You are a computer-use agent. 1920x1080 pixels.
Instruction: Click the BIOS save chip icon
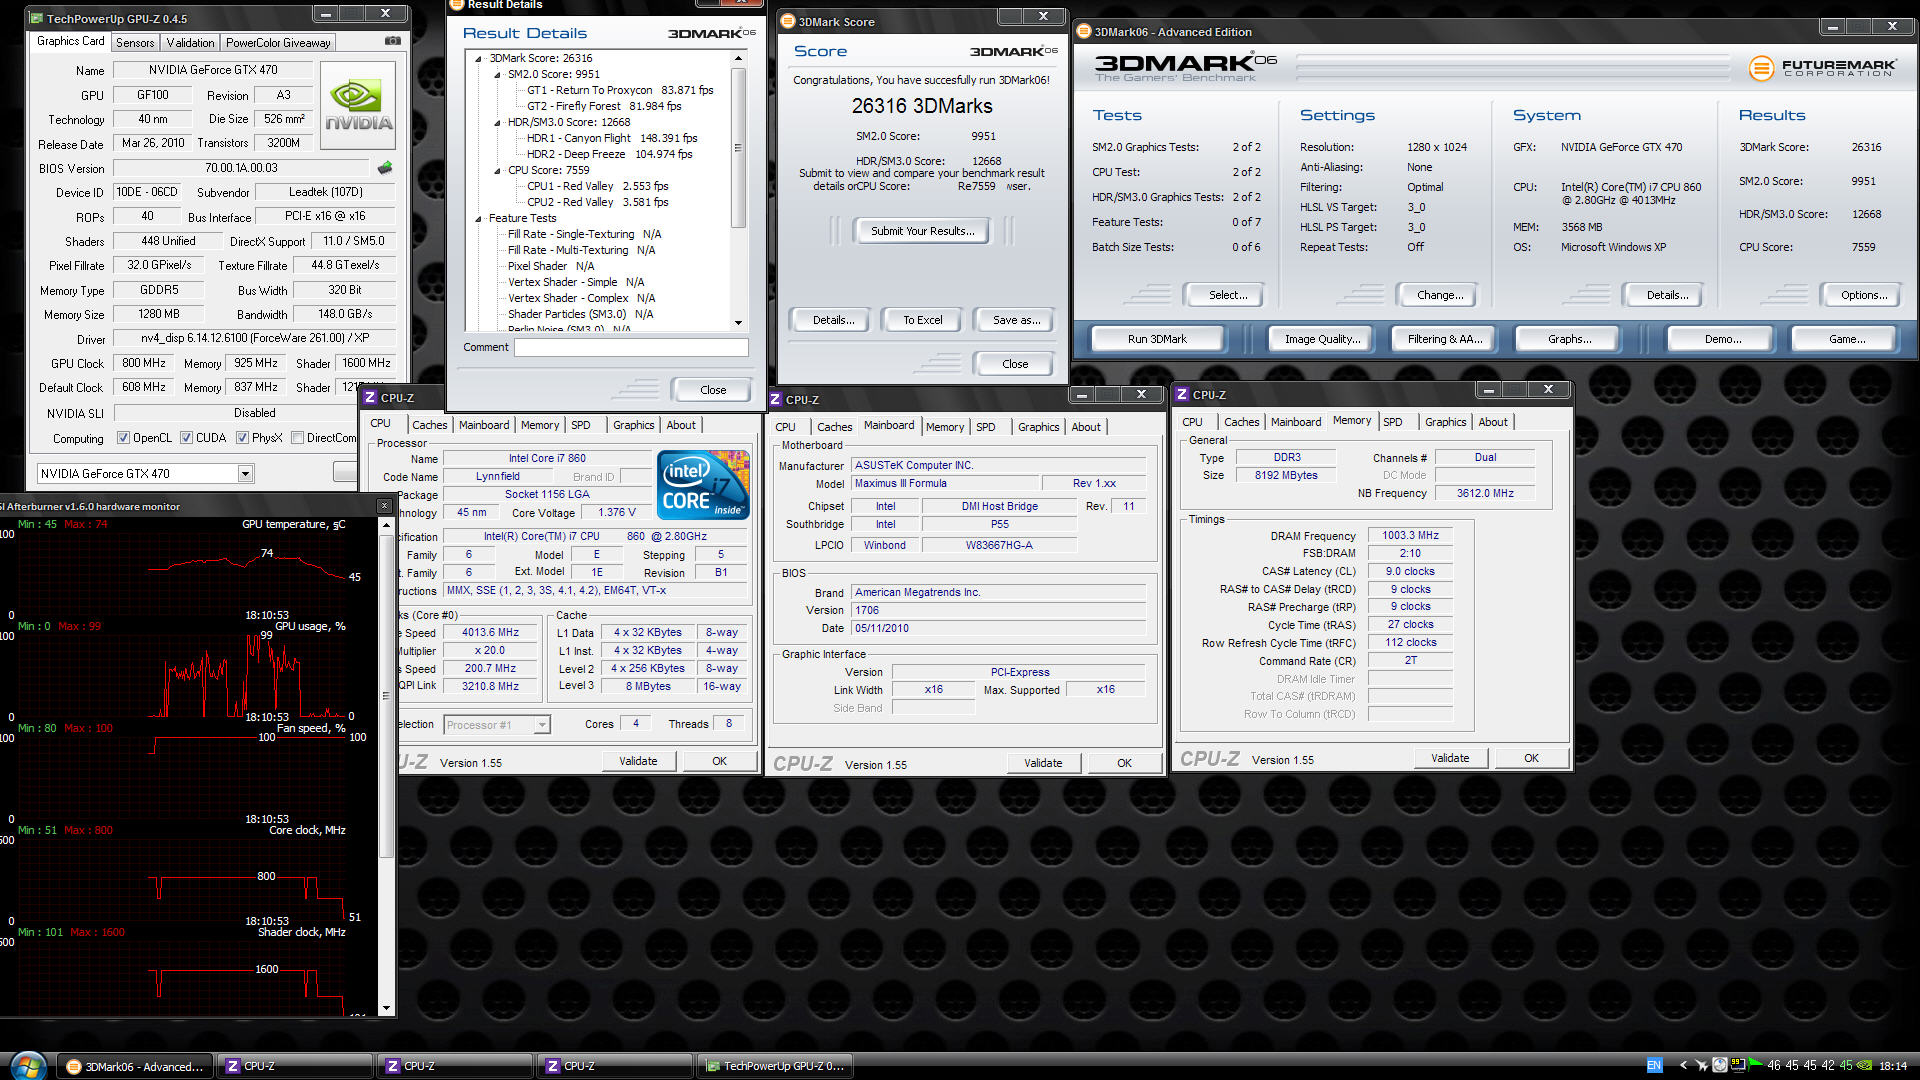(x=385, y=168)
